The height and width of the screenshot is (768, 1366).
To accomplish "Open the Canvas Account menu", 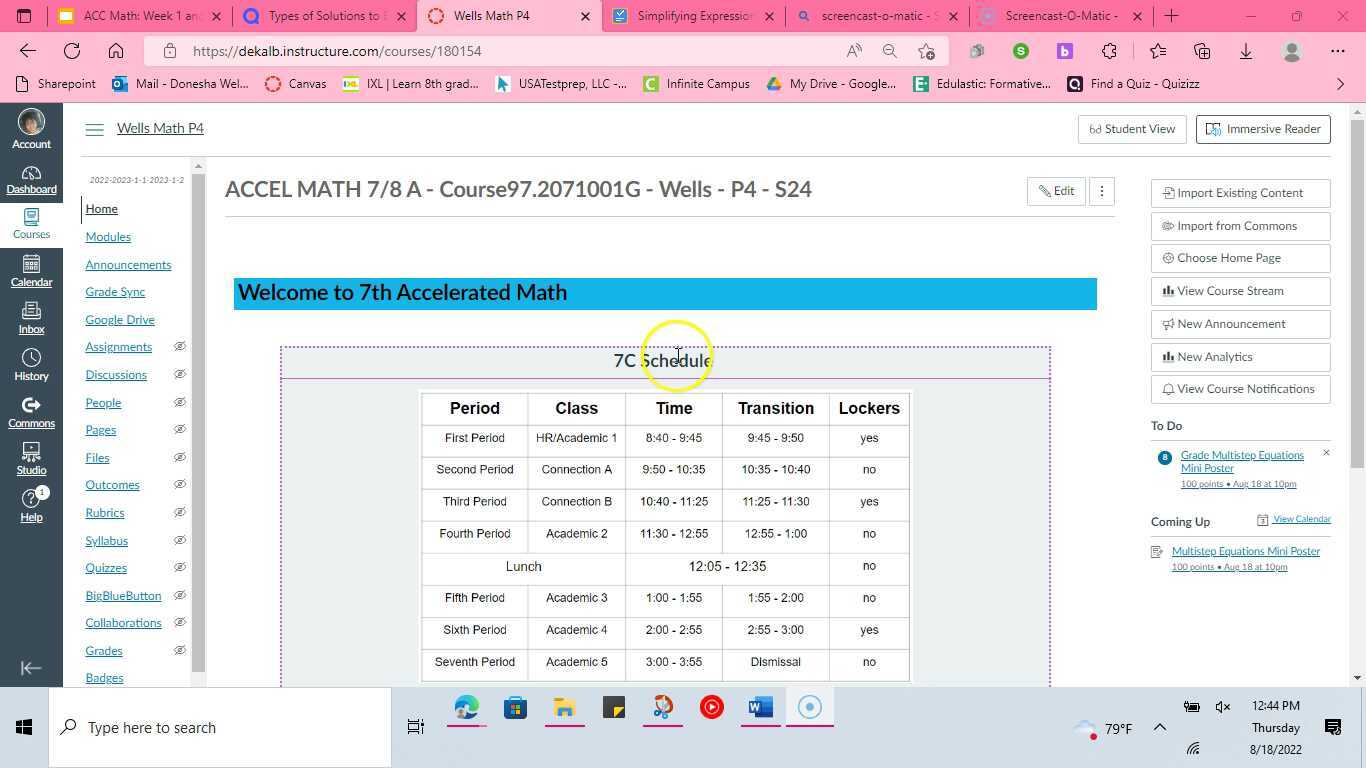I will (x=31, y=130).
